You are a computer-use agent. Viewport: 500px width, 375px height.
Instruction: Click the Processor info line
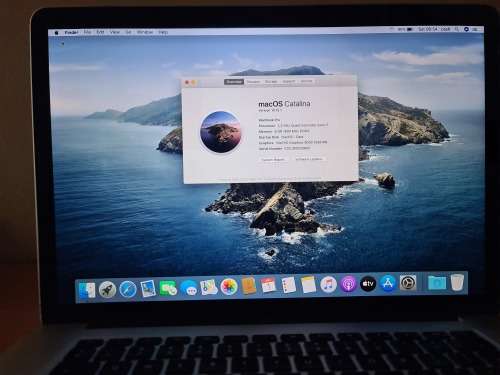tap(293, 125)
